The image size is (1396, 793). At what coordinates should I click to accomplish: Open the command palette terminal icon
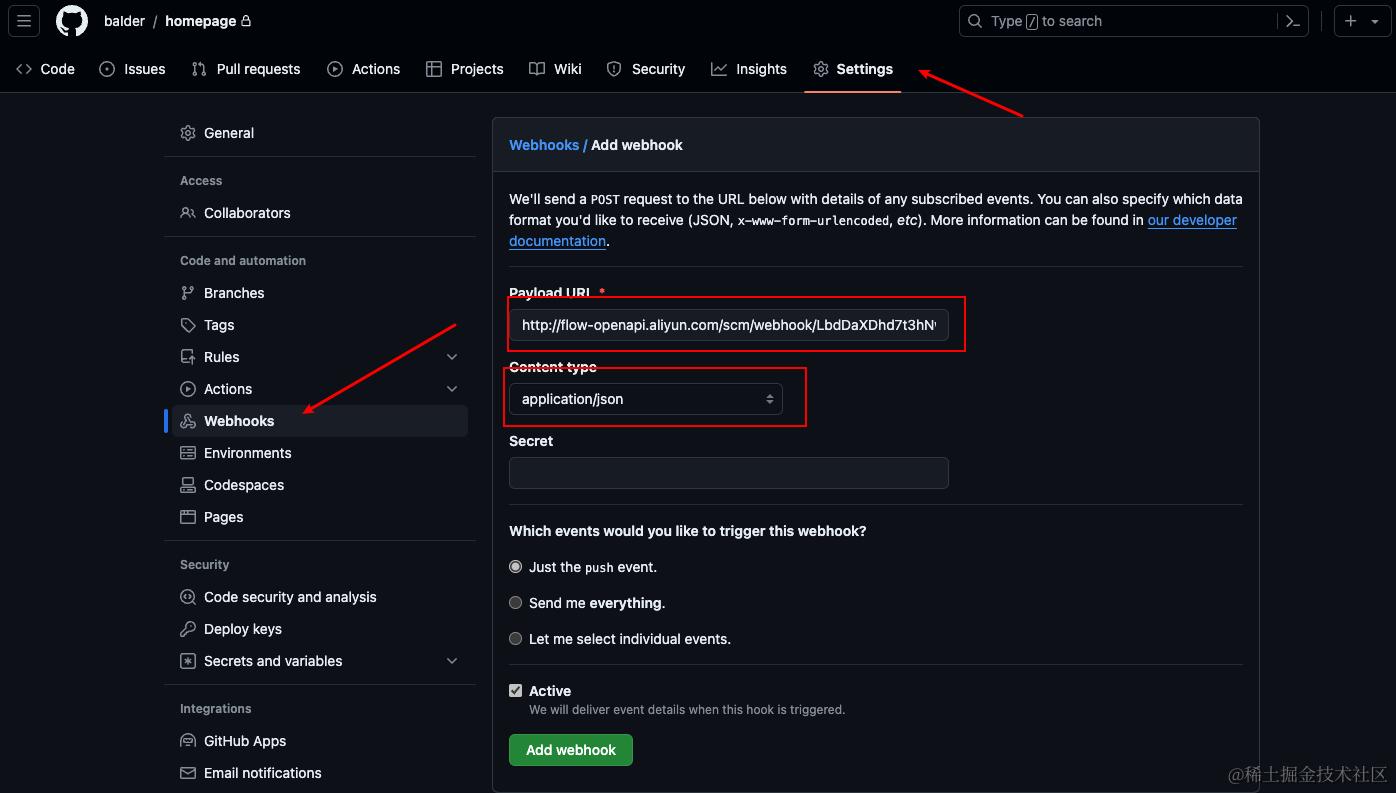pos(1292,21)
